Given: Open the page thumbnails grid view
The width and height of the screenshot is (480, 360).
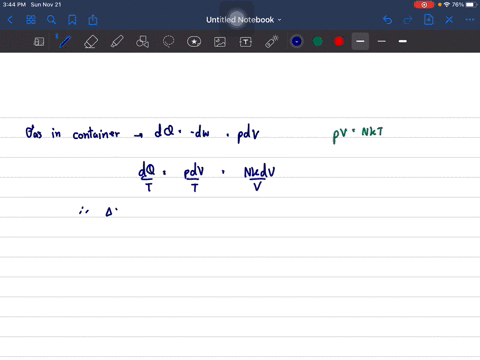Looking at the screenshot, I should (x=31, y=20).
